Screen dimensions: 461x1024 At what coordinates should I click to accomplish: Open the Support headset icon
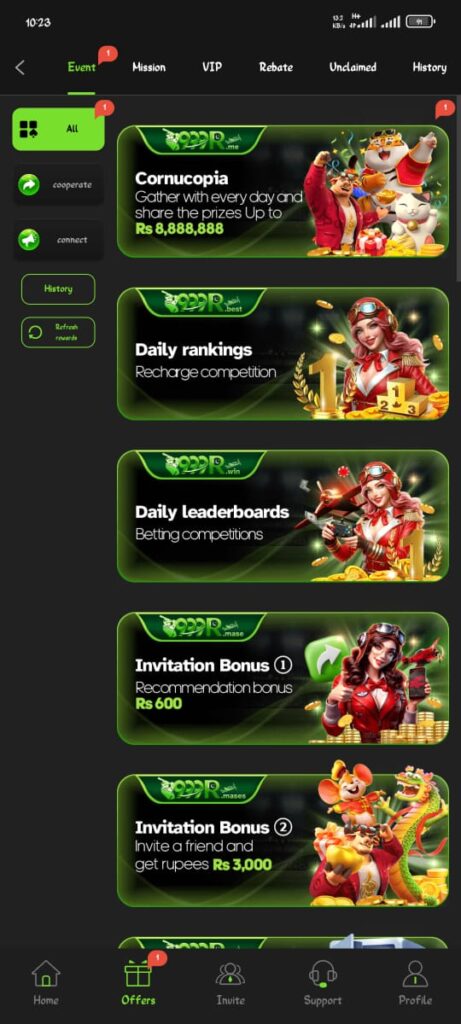pyautogui.click(x=323, y=974)
